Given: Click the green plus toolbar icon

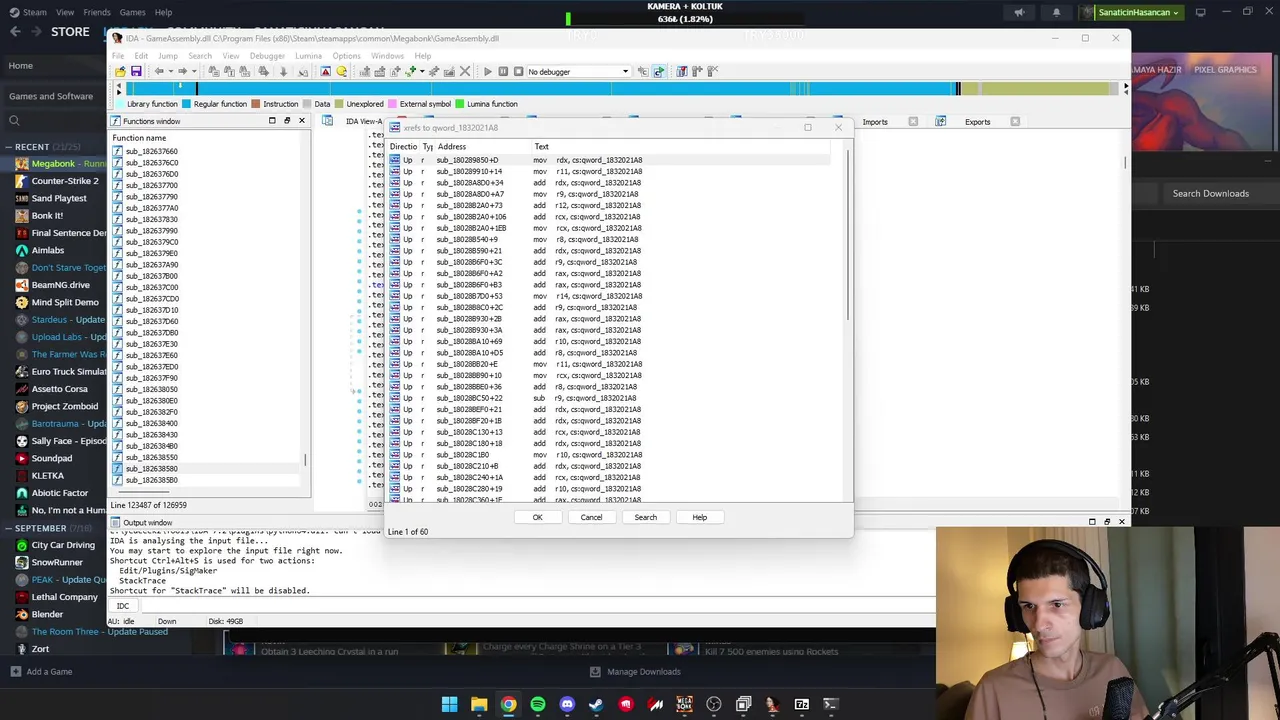Looking at the screenshot, I should pos(410,71).
